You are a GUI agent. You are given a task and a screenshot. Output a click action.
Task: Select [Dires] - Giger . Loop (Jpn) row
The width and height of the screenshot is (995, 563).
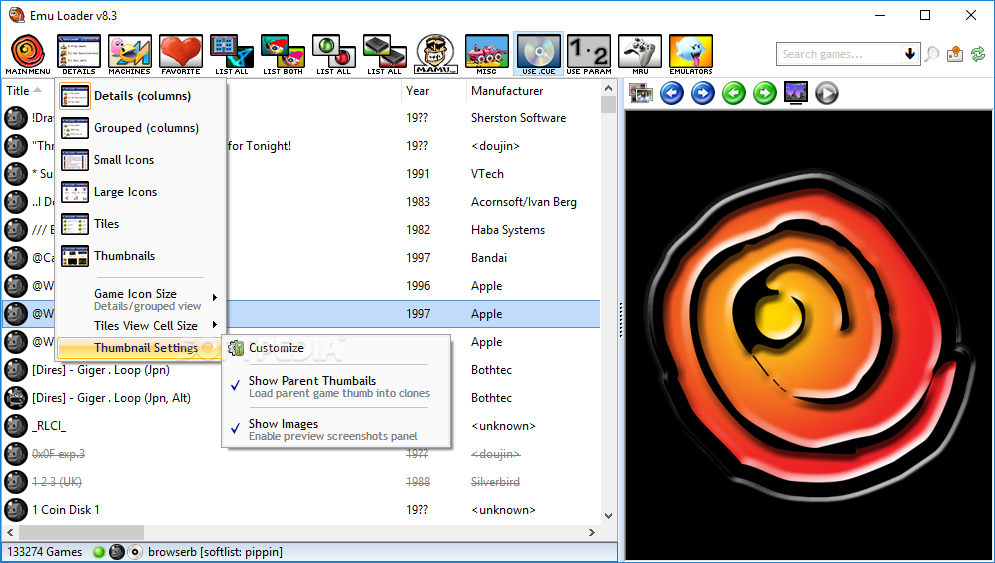click(301, 370)
